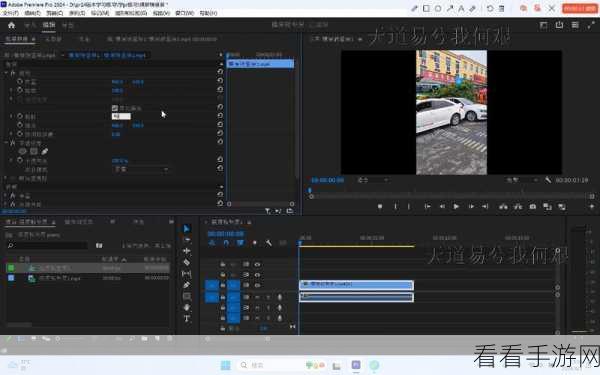Open timeline display settings wrench
The width and height of the screenshot is (600, 375).
click(x=269, y=243)
